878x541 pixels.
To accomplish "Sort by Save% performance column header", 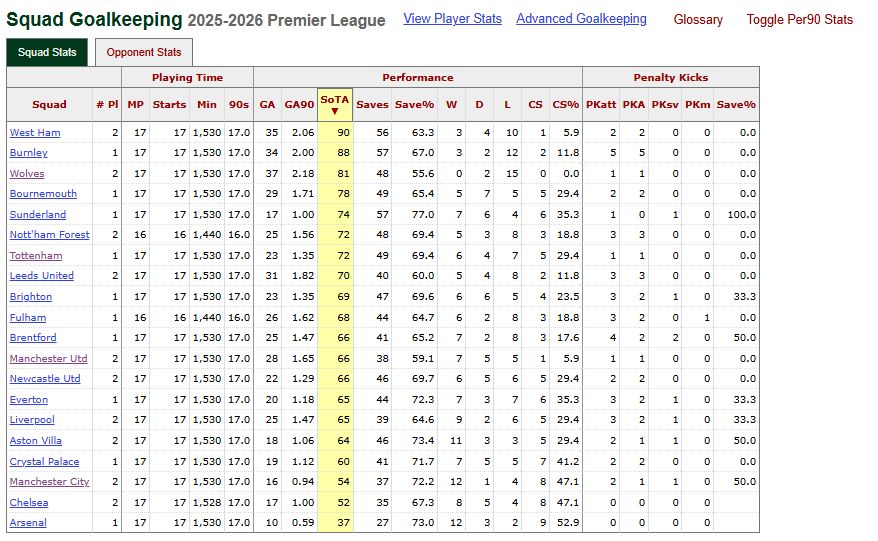I will click(x=414, y=105).
